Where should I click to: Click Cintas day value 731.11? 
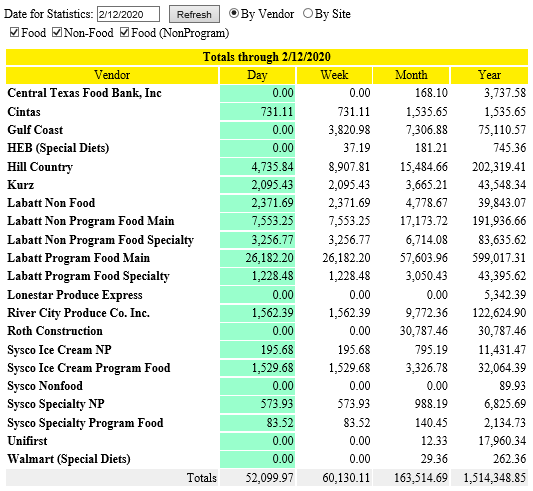click(x=277, y=112)
